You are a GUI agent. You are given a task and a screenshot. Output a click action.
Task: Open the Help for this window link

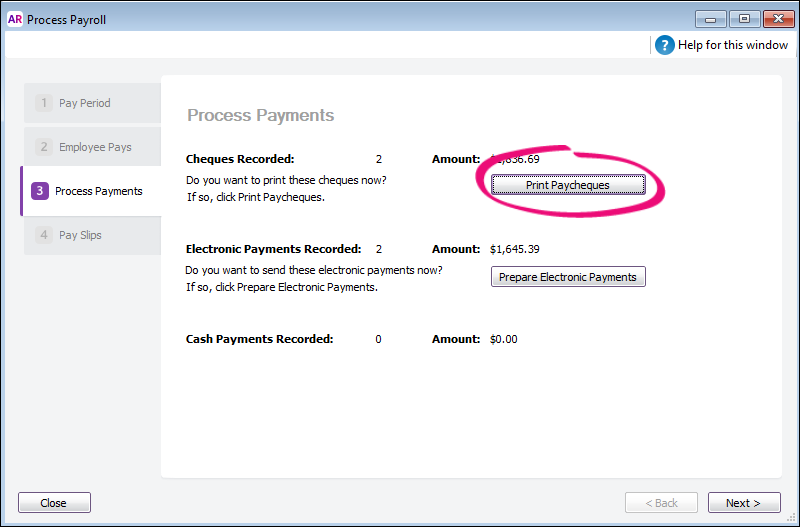tap(733, 45)
